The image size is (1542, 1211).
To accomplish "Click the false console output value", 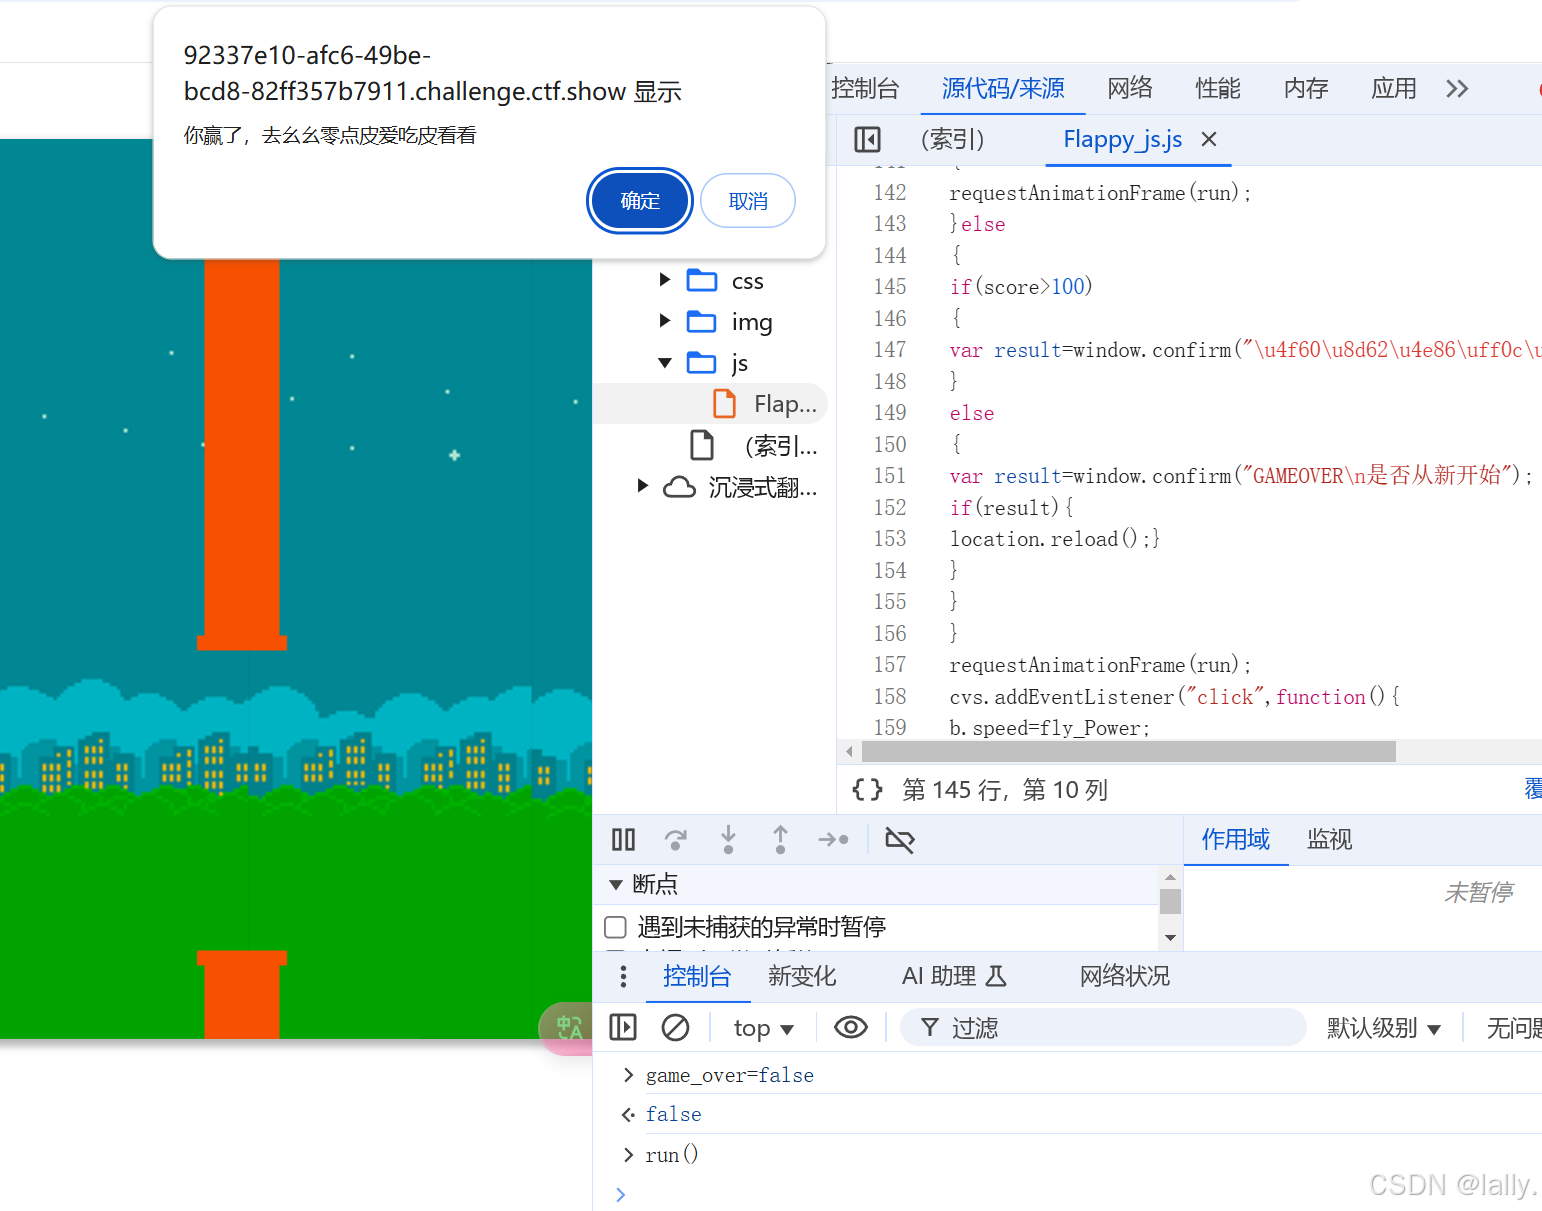I will pyautogui.click(x=674, y=1114).
